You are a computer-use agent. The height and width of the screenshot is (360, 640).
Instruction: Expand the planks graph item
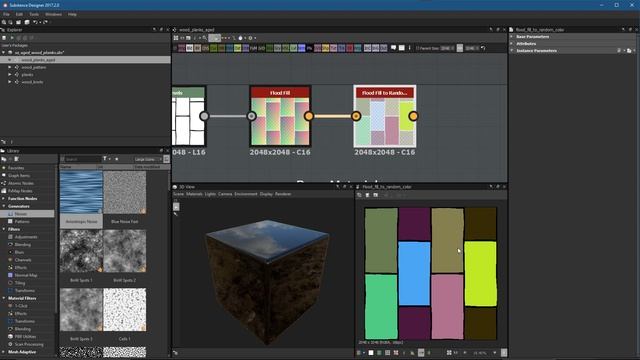10,75
